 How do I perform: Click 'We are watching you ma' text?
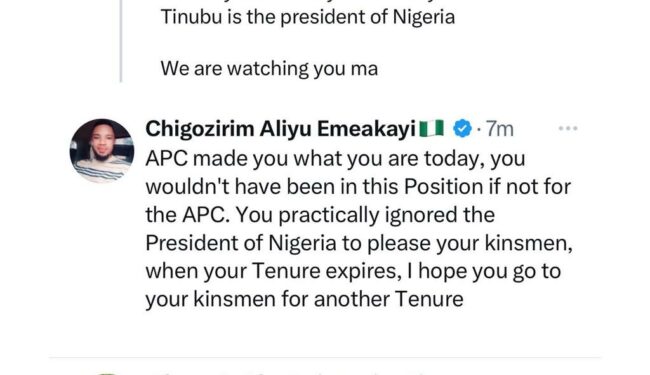[269, 69]
